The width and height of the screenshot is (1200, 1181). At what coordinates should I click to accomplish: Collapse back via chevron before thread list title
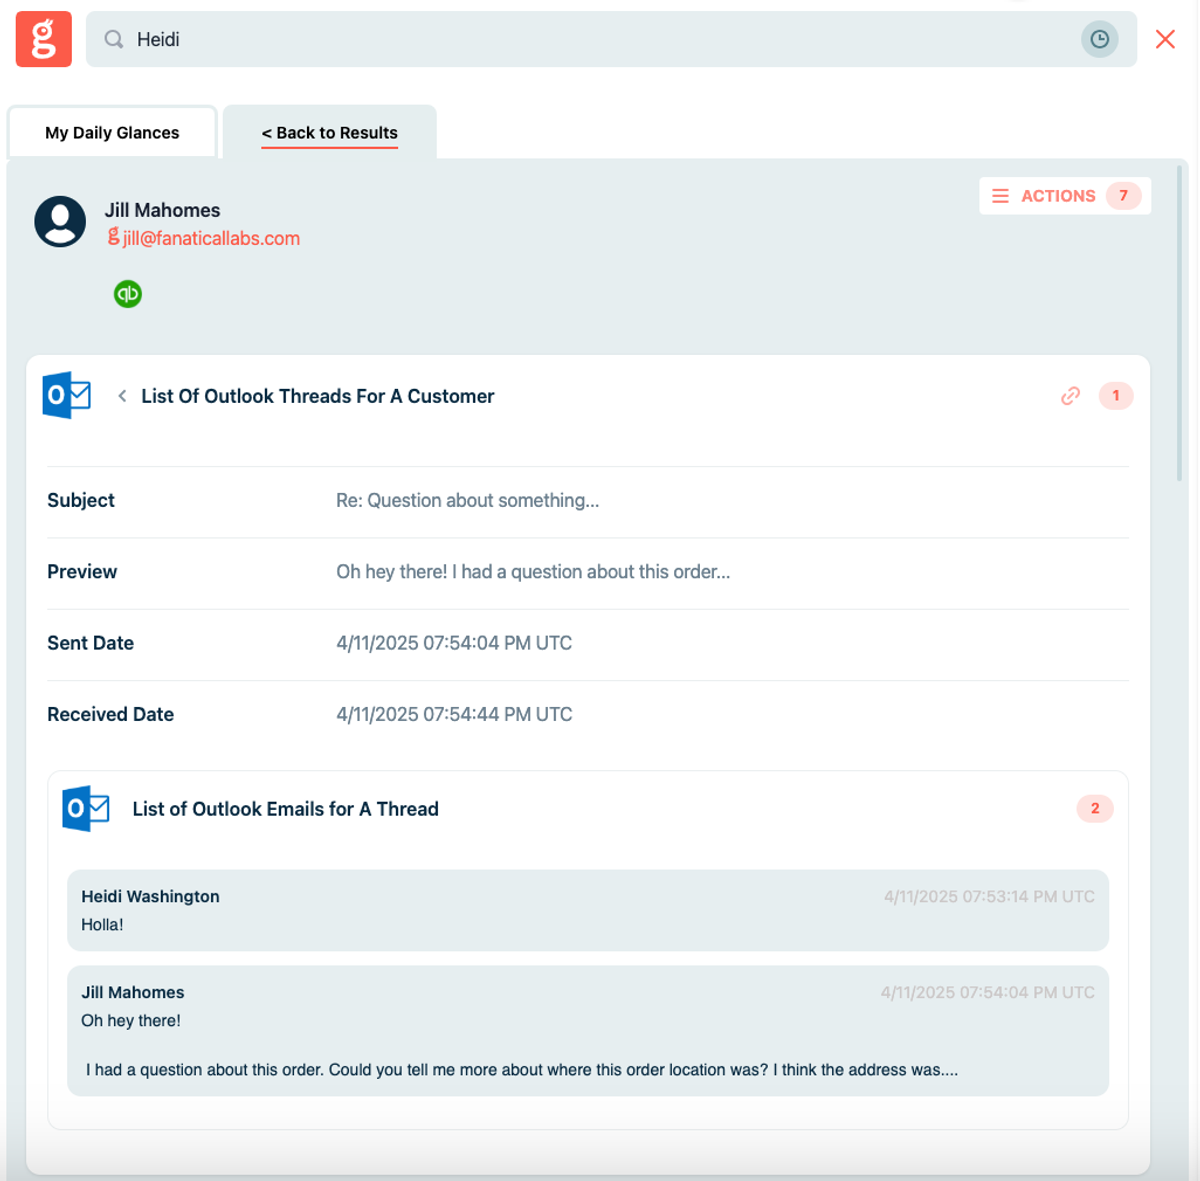tap(122, 396)
